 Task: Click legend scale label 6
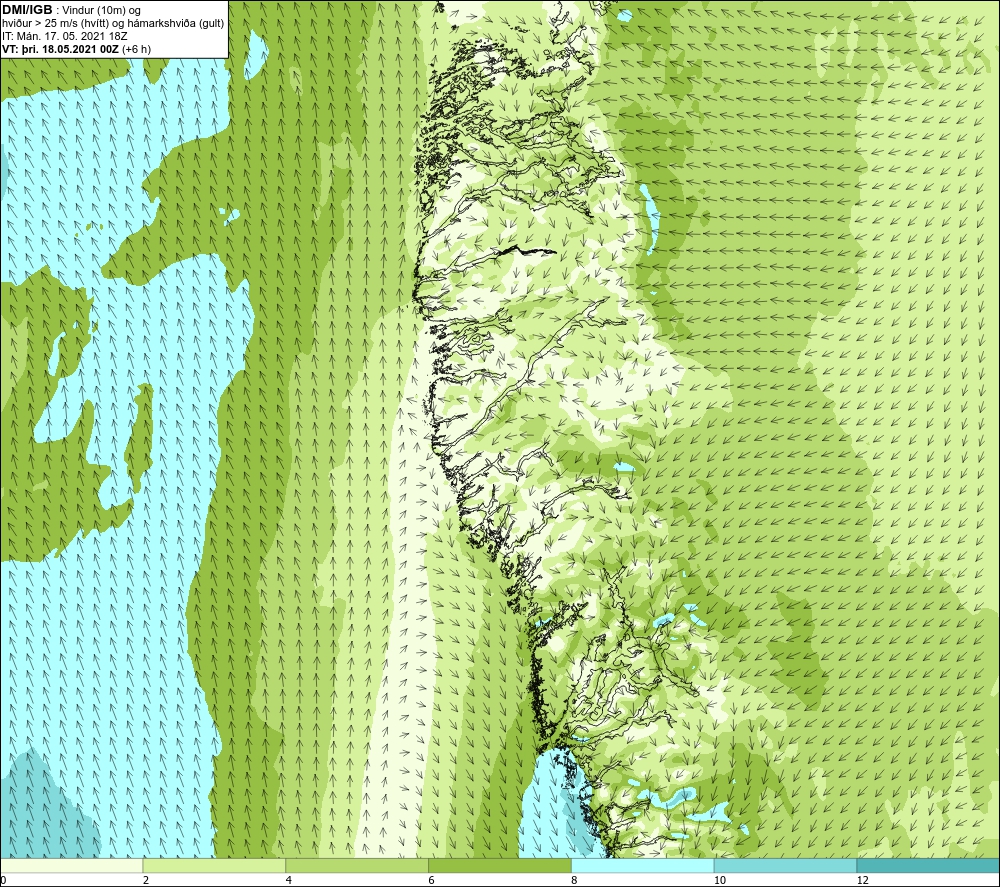pos(432,880)
